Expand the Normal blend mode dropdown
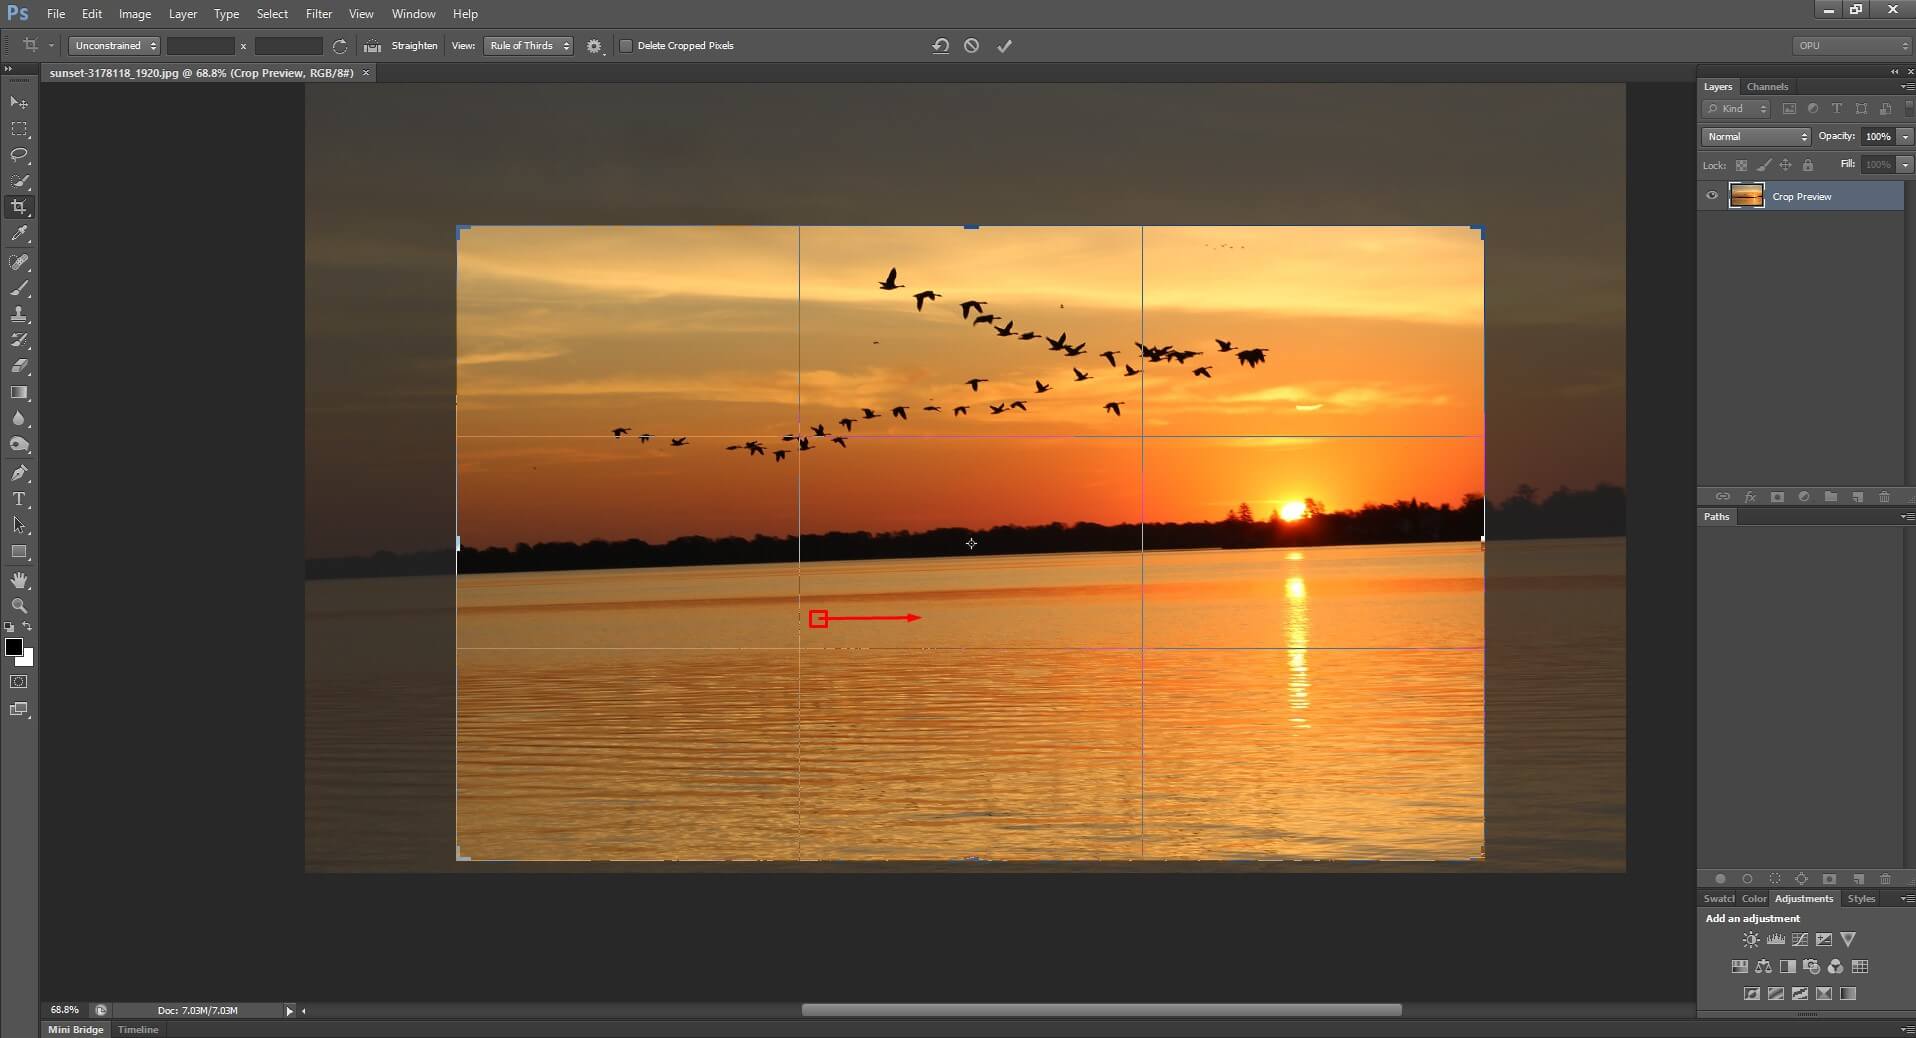The width and height of the screenshot is (1916, 1038). tap(1756, 137)
